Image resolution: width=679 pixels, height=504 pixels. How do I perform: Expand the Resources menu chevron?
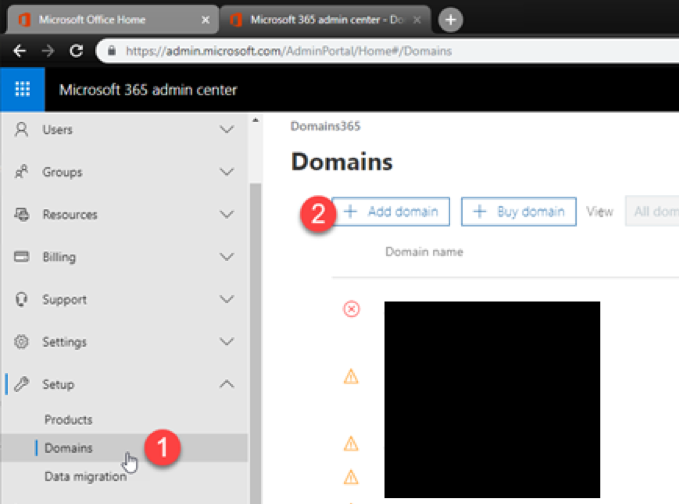(x=226, y=214)
